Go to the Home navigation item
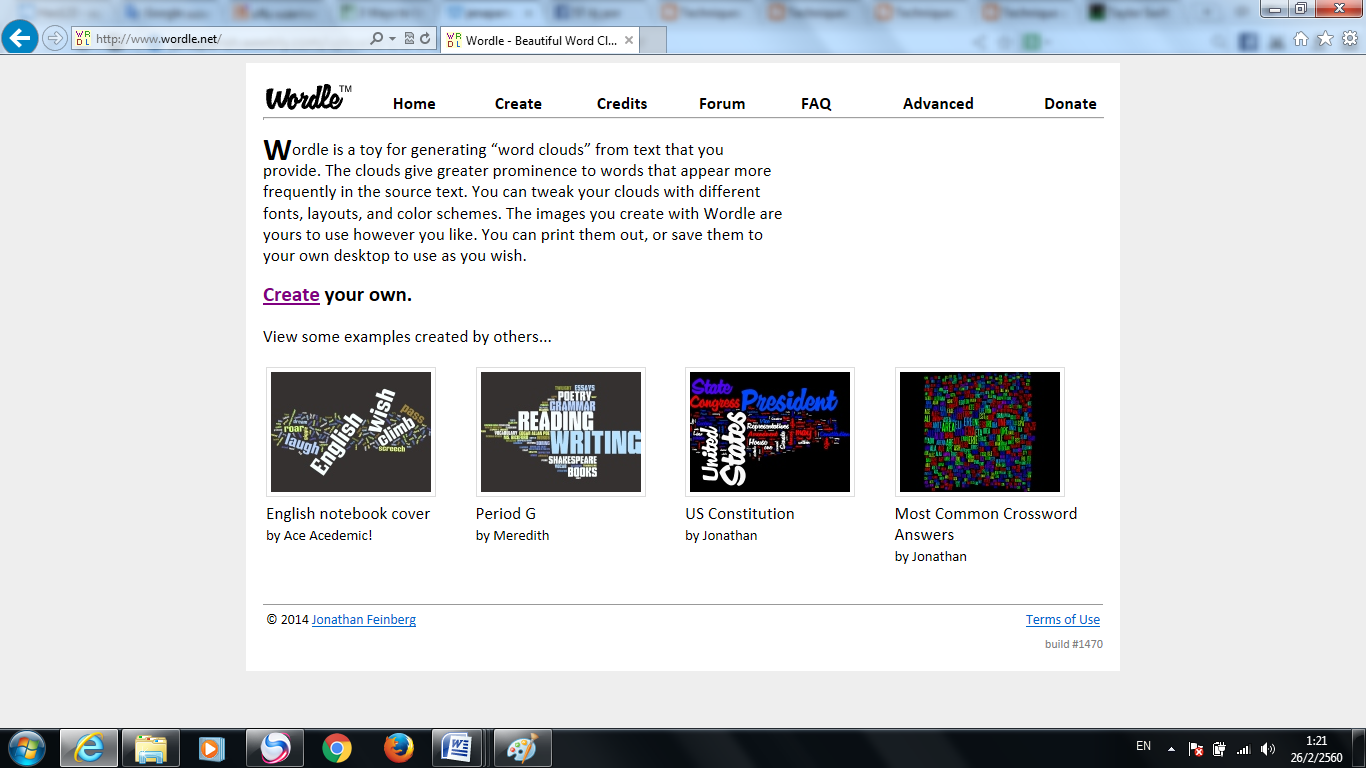The height and width of the screenshot is (768, 1366). point(414,104)
